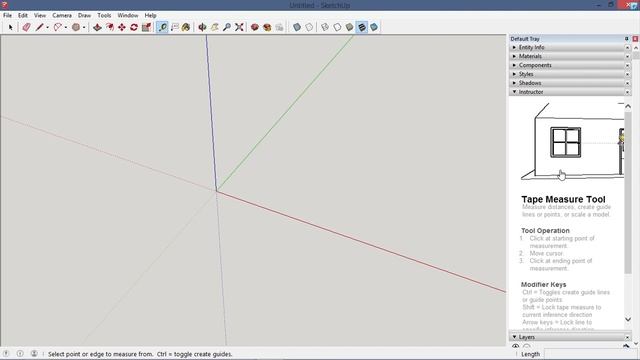This screenshot has width=640, height=360.
Task: Activate the Push/Pull tool
Action: pos(97,27)
